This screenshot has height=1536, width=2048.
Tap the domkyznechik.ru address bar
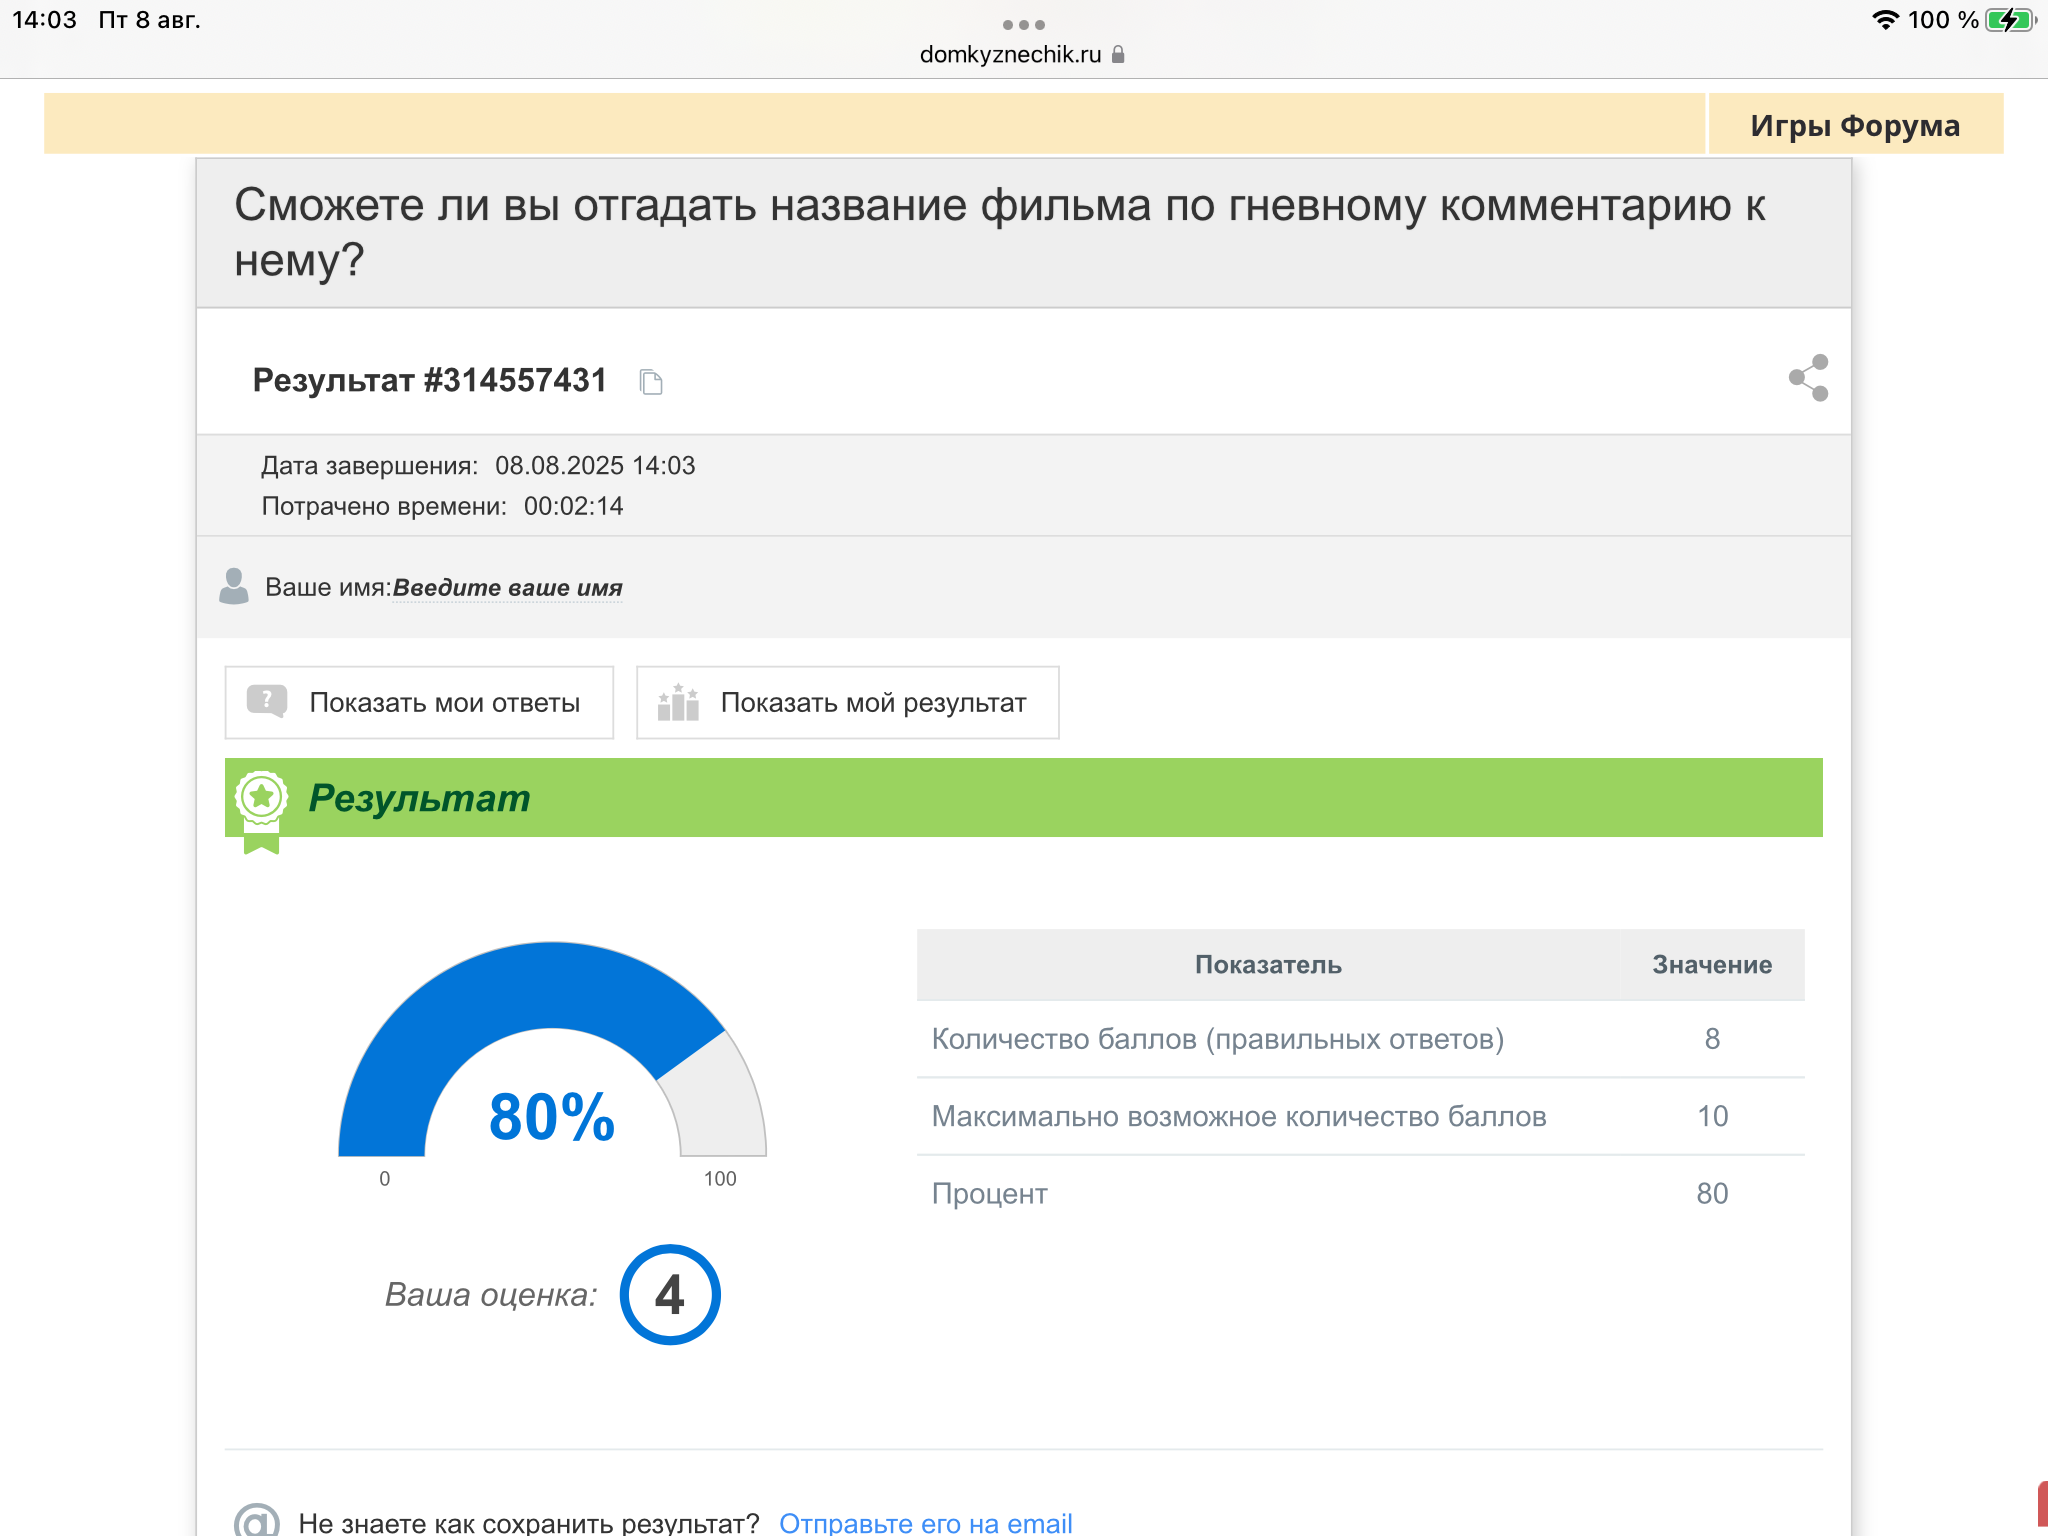pyautogui.click(x=1010, y=54)
